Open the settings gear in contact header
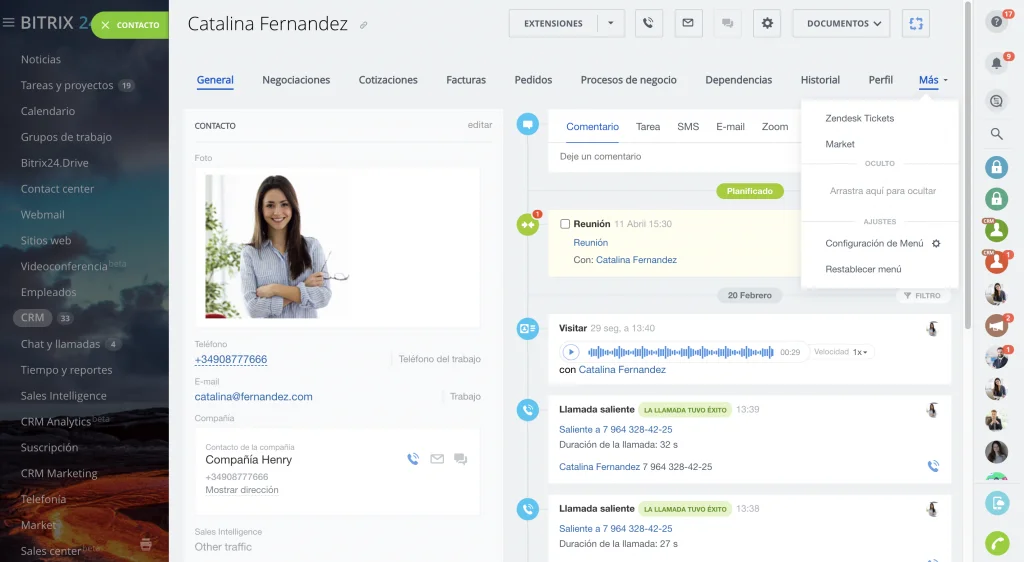The height and width of the screenshot is (562, 1024). (x=767, y=23)
